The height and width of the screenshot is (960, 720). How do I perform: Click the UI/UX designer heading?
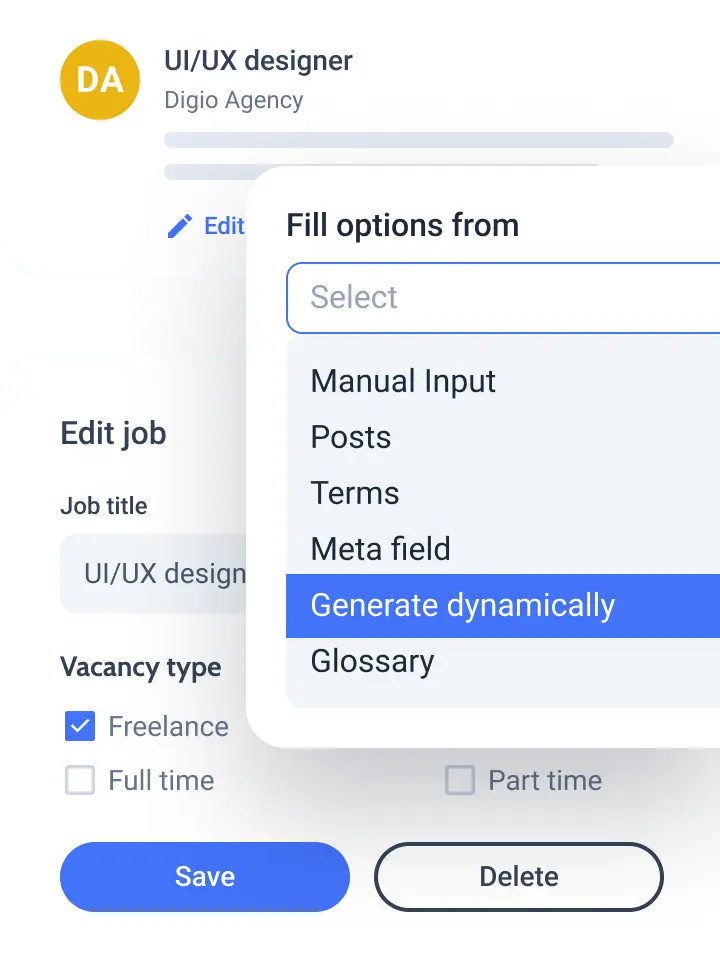(x=258, y=61)
